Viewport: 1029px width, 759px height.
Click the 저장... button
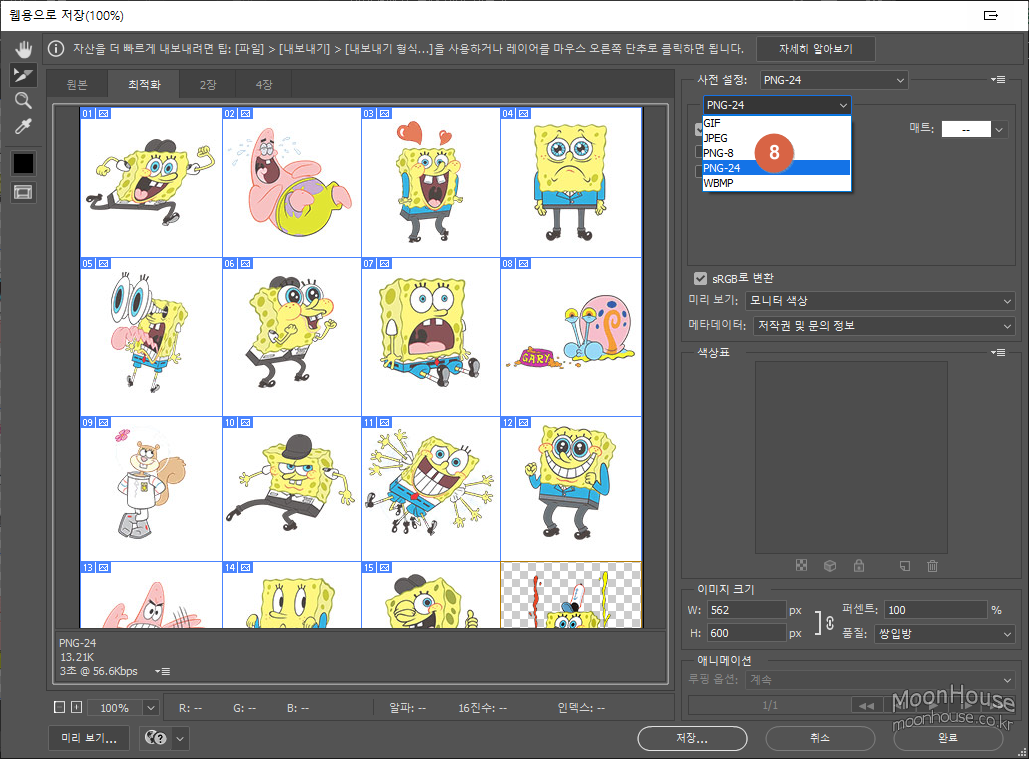click(692, 738)
